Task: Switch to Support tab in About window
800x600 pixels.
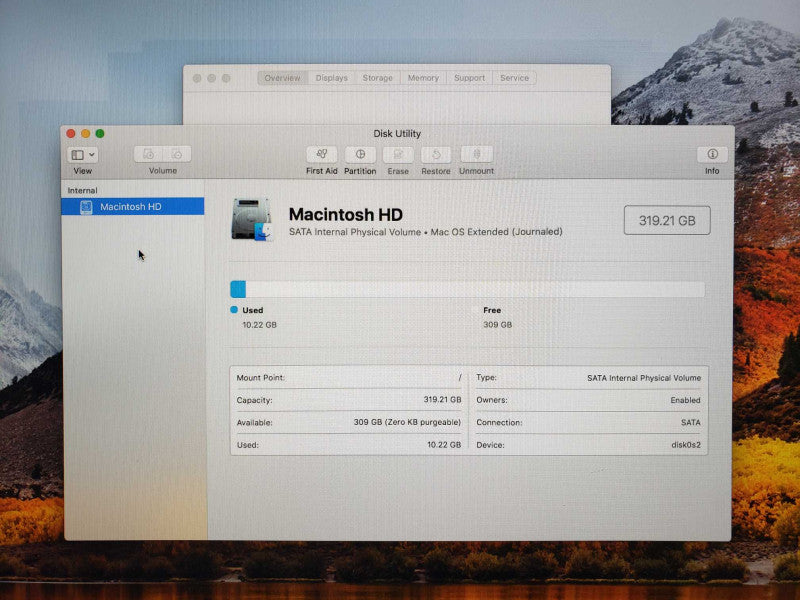Action: click(x=469, y=78)
